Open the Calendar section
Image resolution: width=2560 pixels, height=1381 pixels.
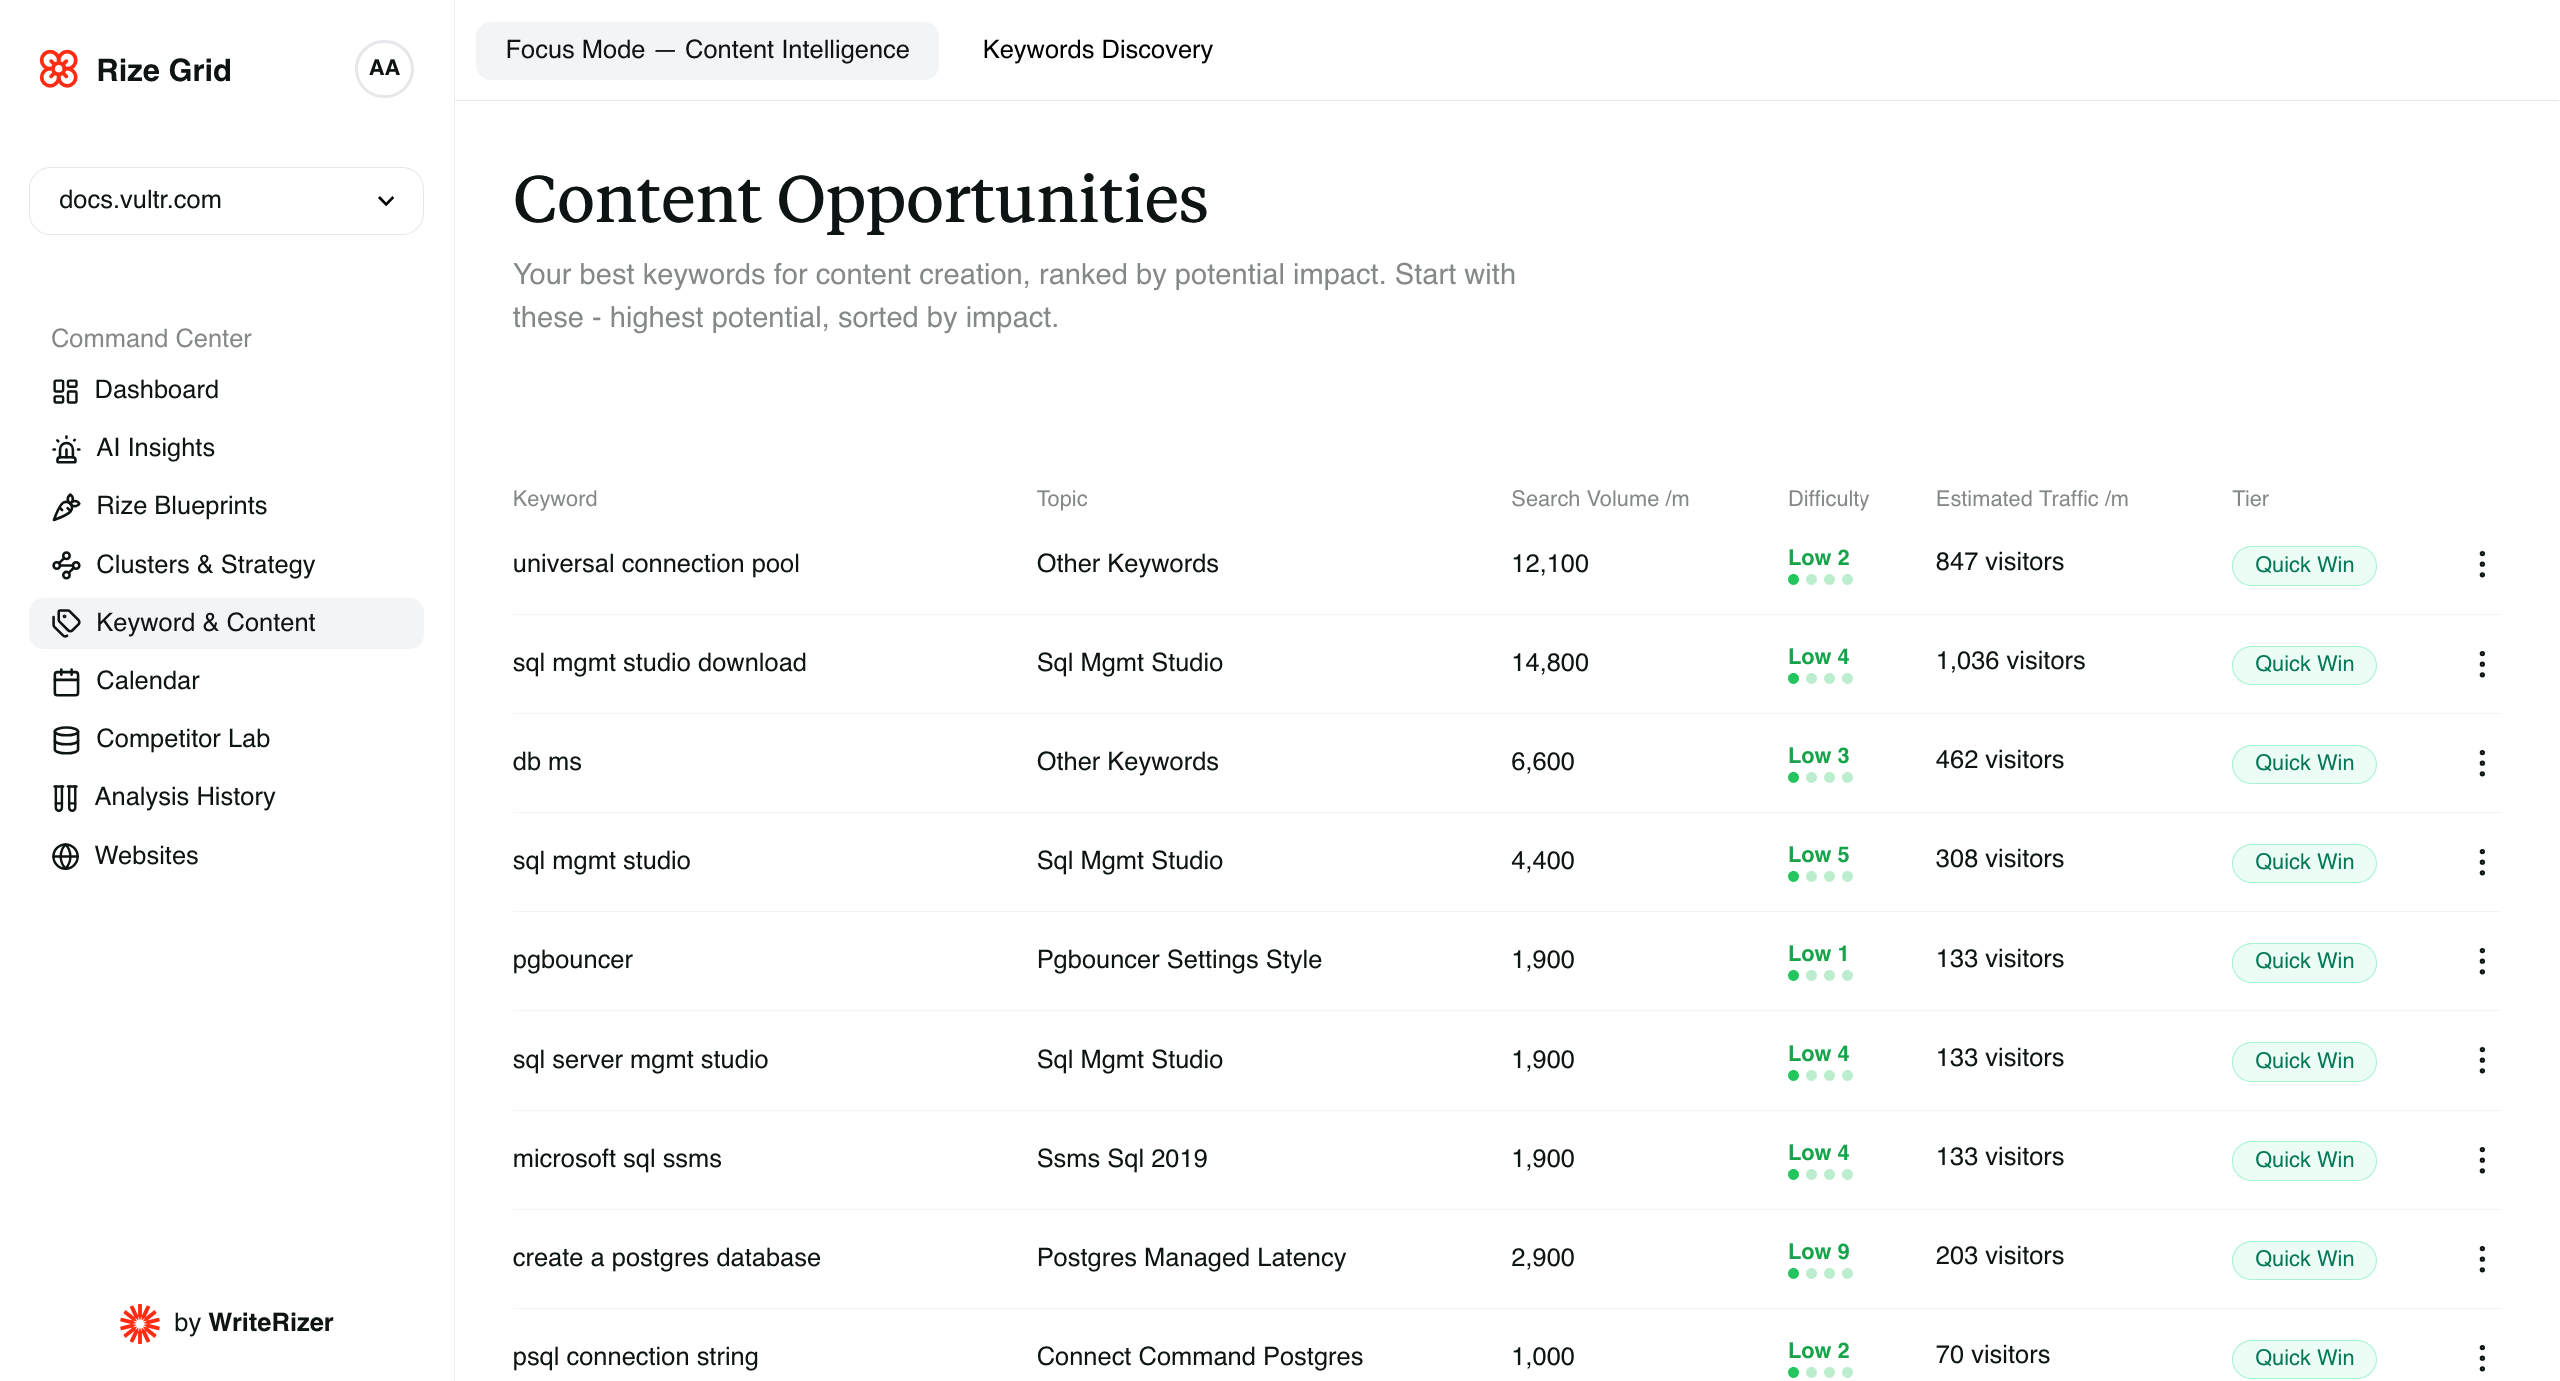pos(148,680)
